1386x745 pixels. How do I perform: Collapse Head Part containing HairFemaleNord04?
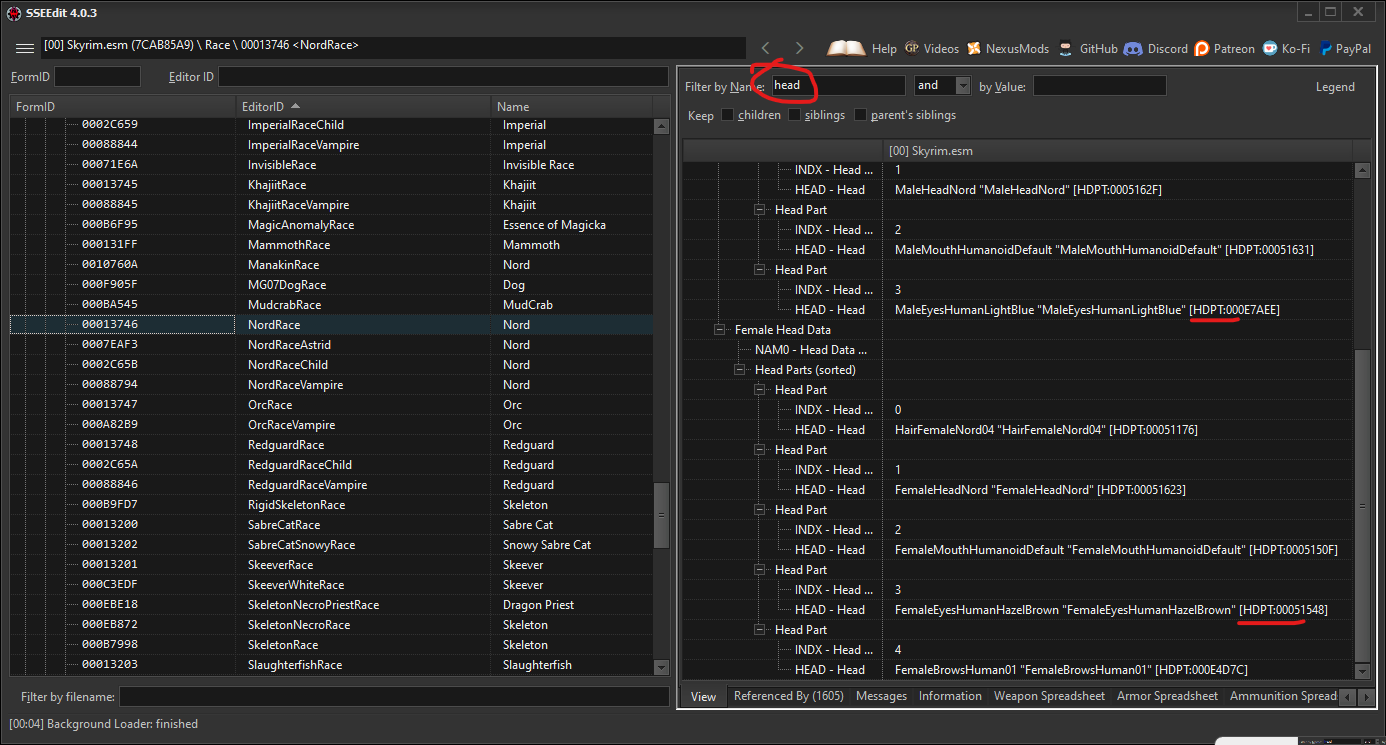(760, 389)
